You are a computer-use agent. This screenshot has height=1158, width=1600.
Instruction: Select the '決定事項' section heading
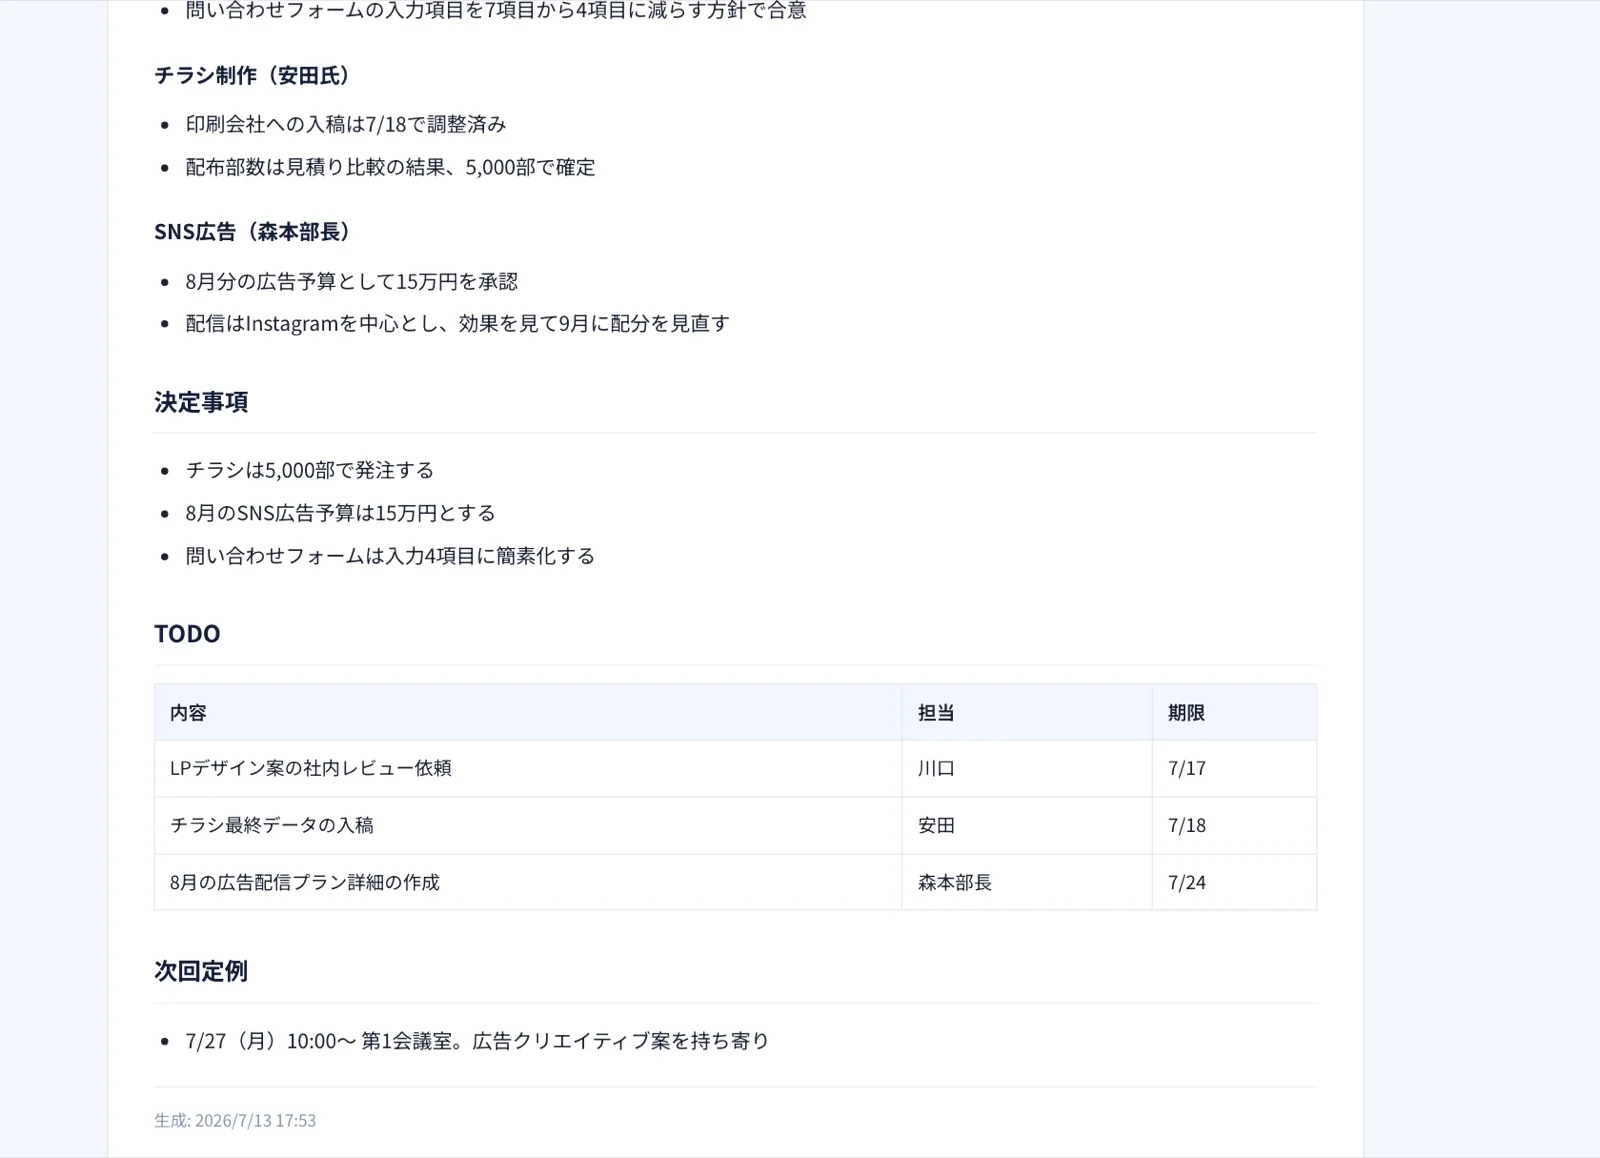point(201,402)
